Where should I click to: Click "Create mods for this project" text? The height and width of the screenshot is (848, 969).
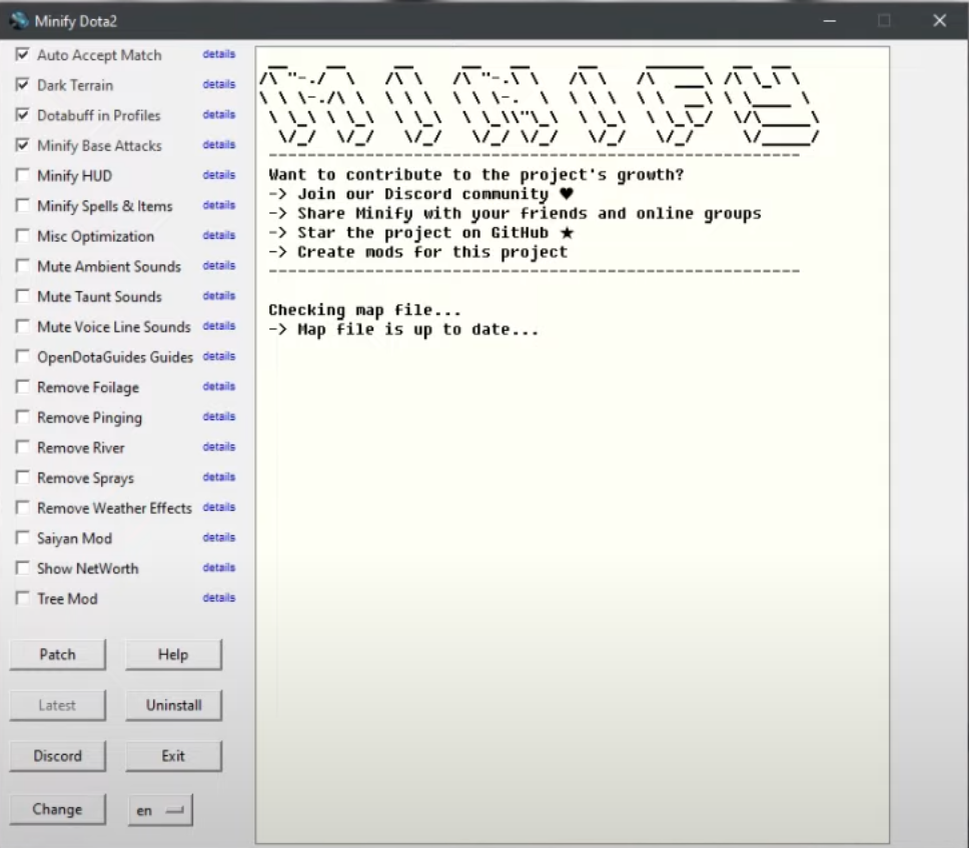(x=432, y=252)
